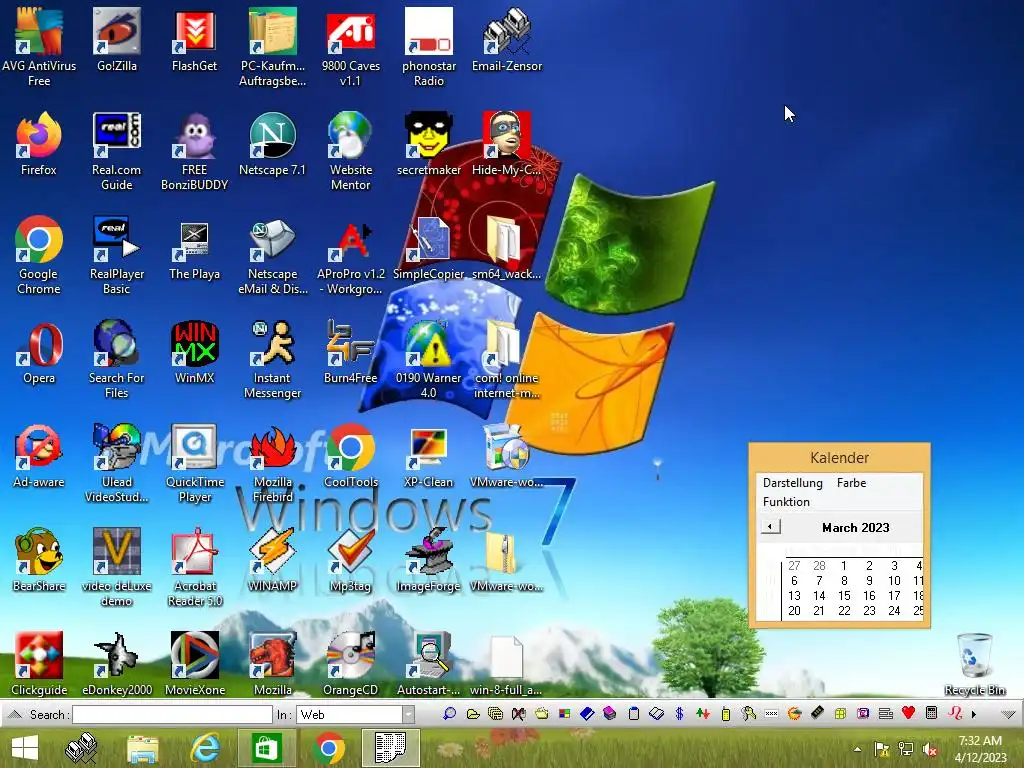The image size is (1024, 768).
Task: Launch Netscape 7.1 from desktop
Action: pyautogui.click(x=272, y=144)
